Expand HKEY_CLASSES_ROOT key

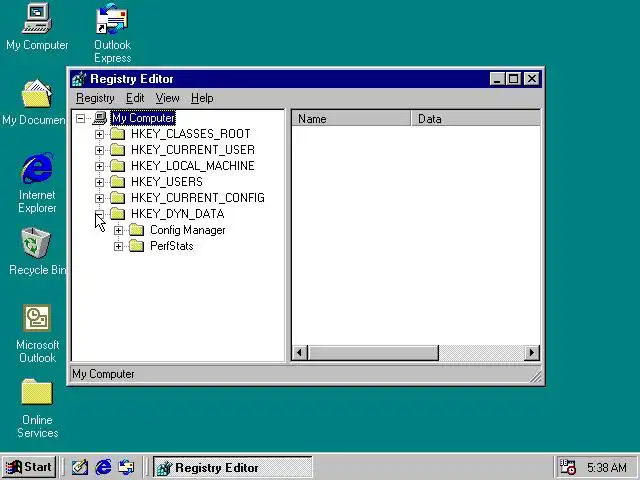(99, 134)
